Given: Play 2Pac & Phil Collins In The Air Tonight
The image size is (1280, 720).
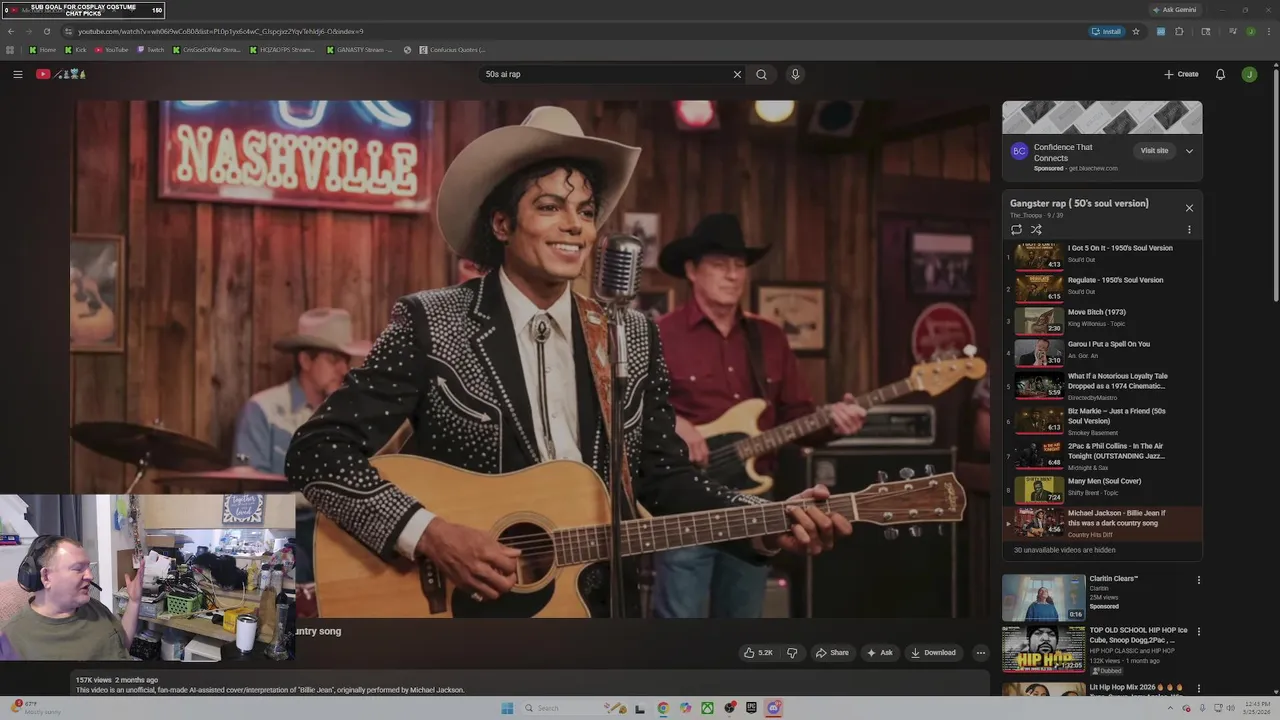Looking at the screenshot, I should point(1103,455).
